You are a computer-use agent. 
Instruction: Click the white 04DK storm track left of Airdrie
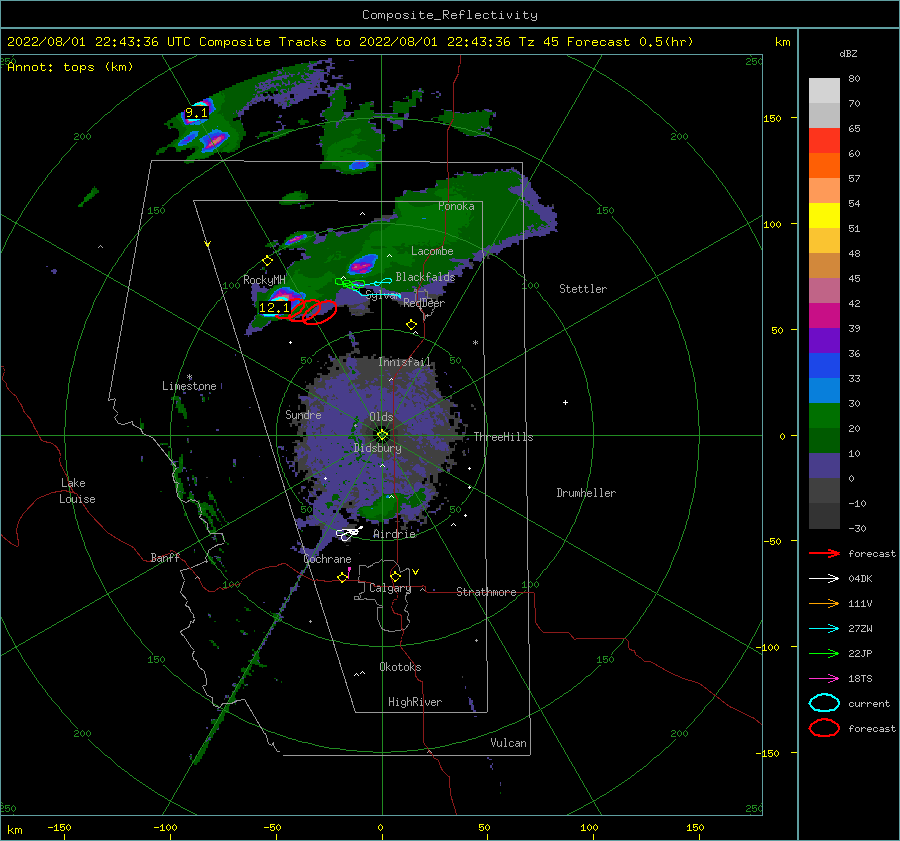pyautogui.click(x=349, y=533)
